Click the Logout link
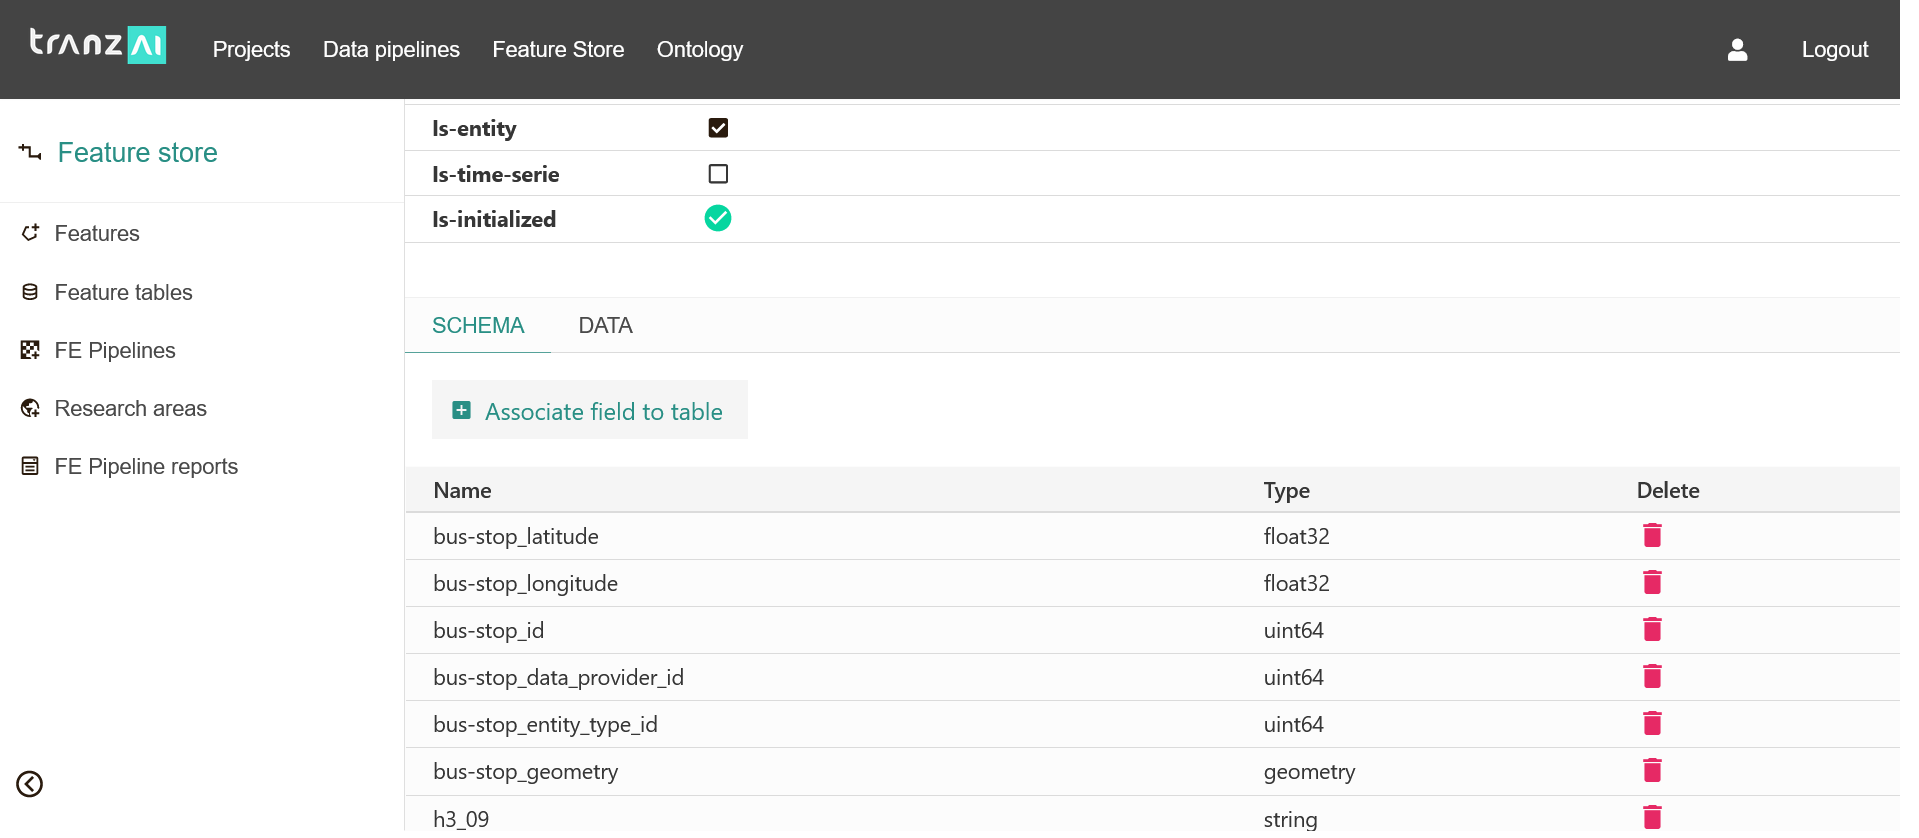The width and height of the screenshot is (1919, 838). [x=1834, y=50]
